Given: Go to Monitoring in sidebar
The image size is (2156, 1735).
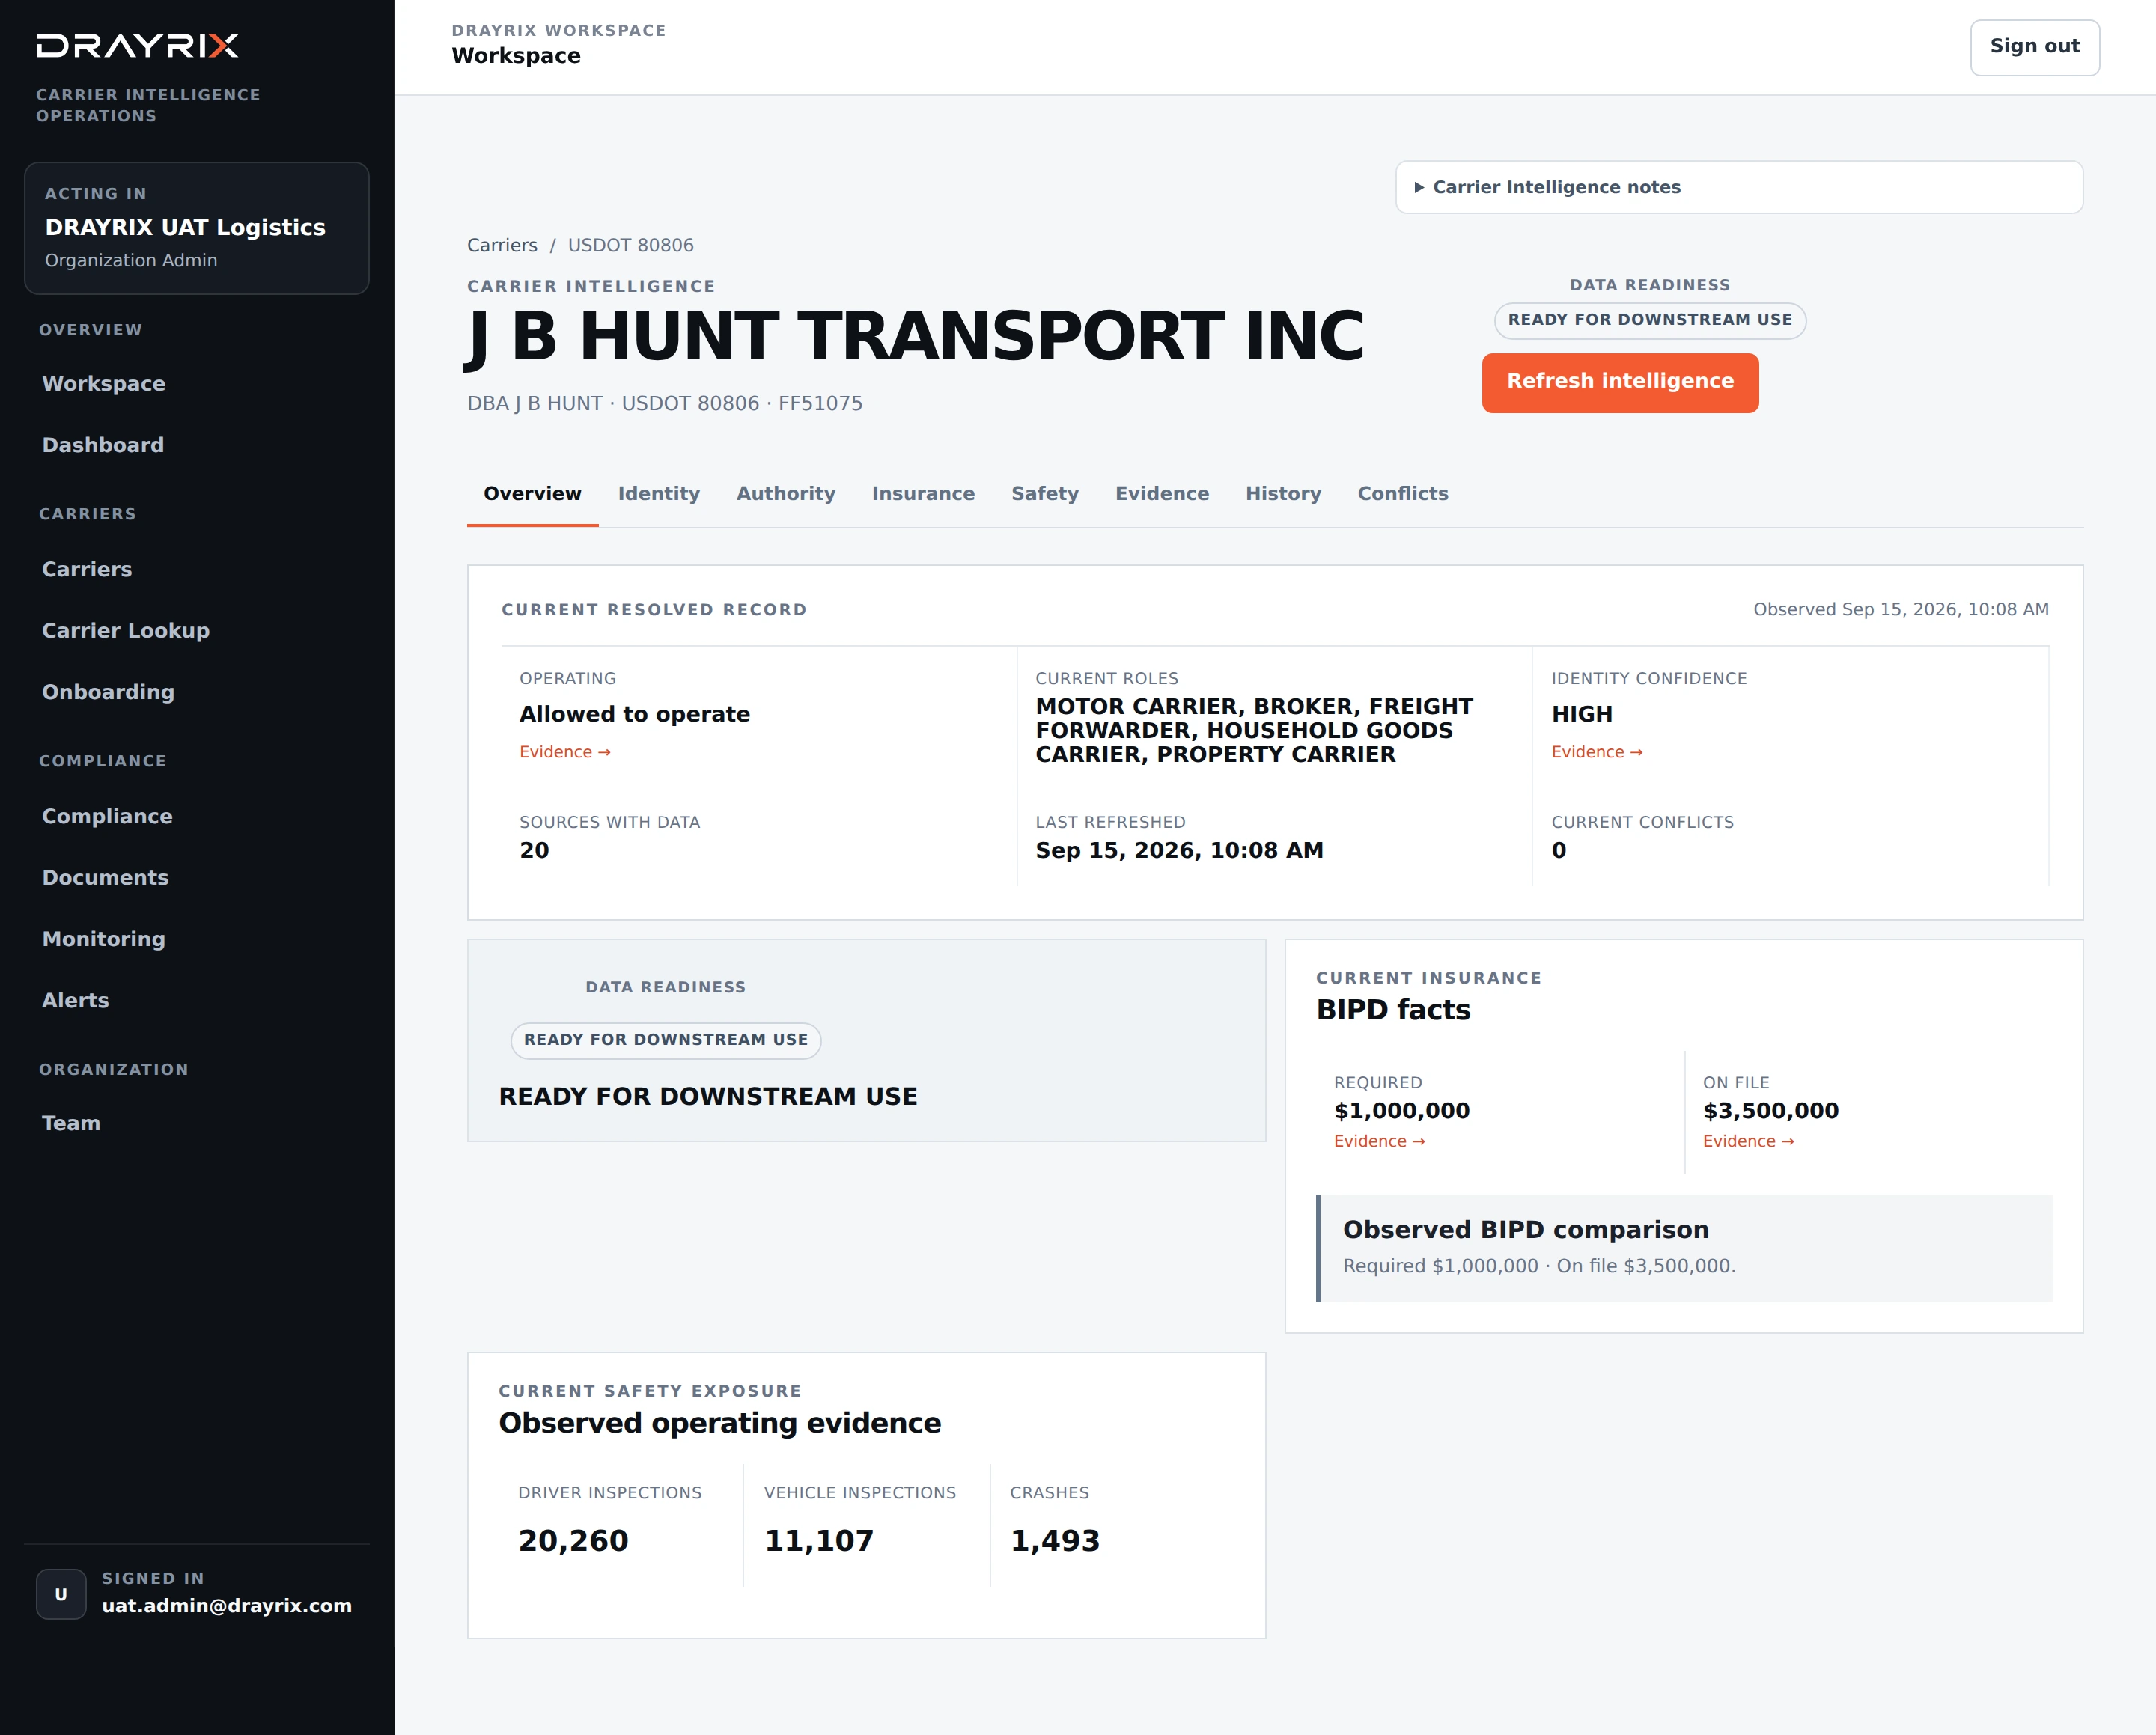Looking at the screenshot, I should tap(104, 939).
